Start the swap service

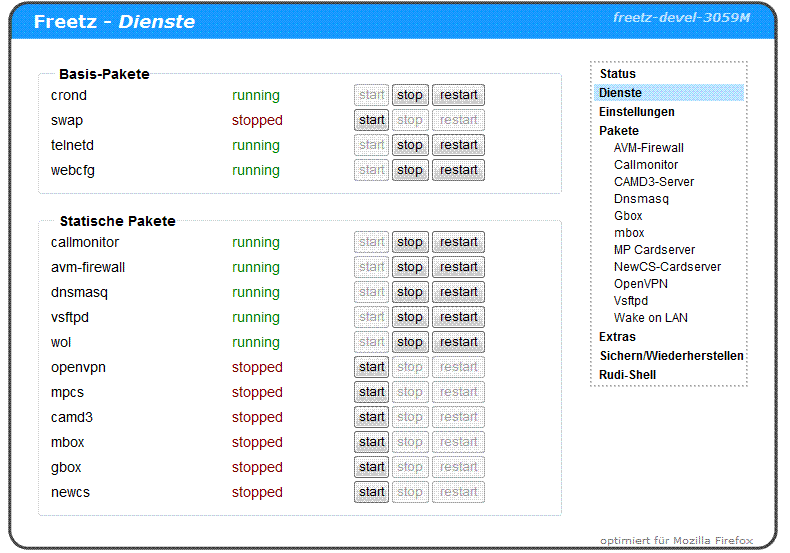[x=372, y=121]
